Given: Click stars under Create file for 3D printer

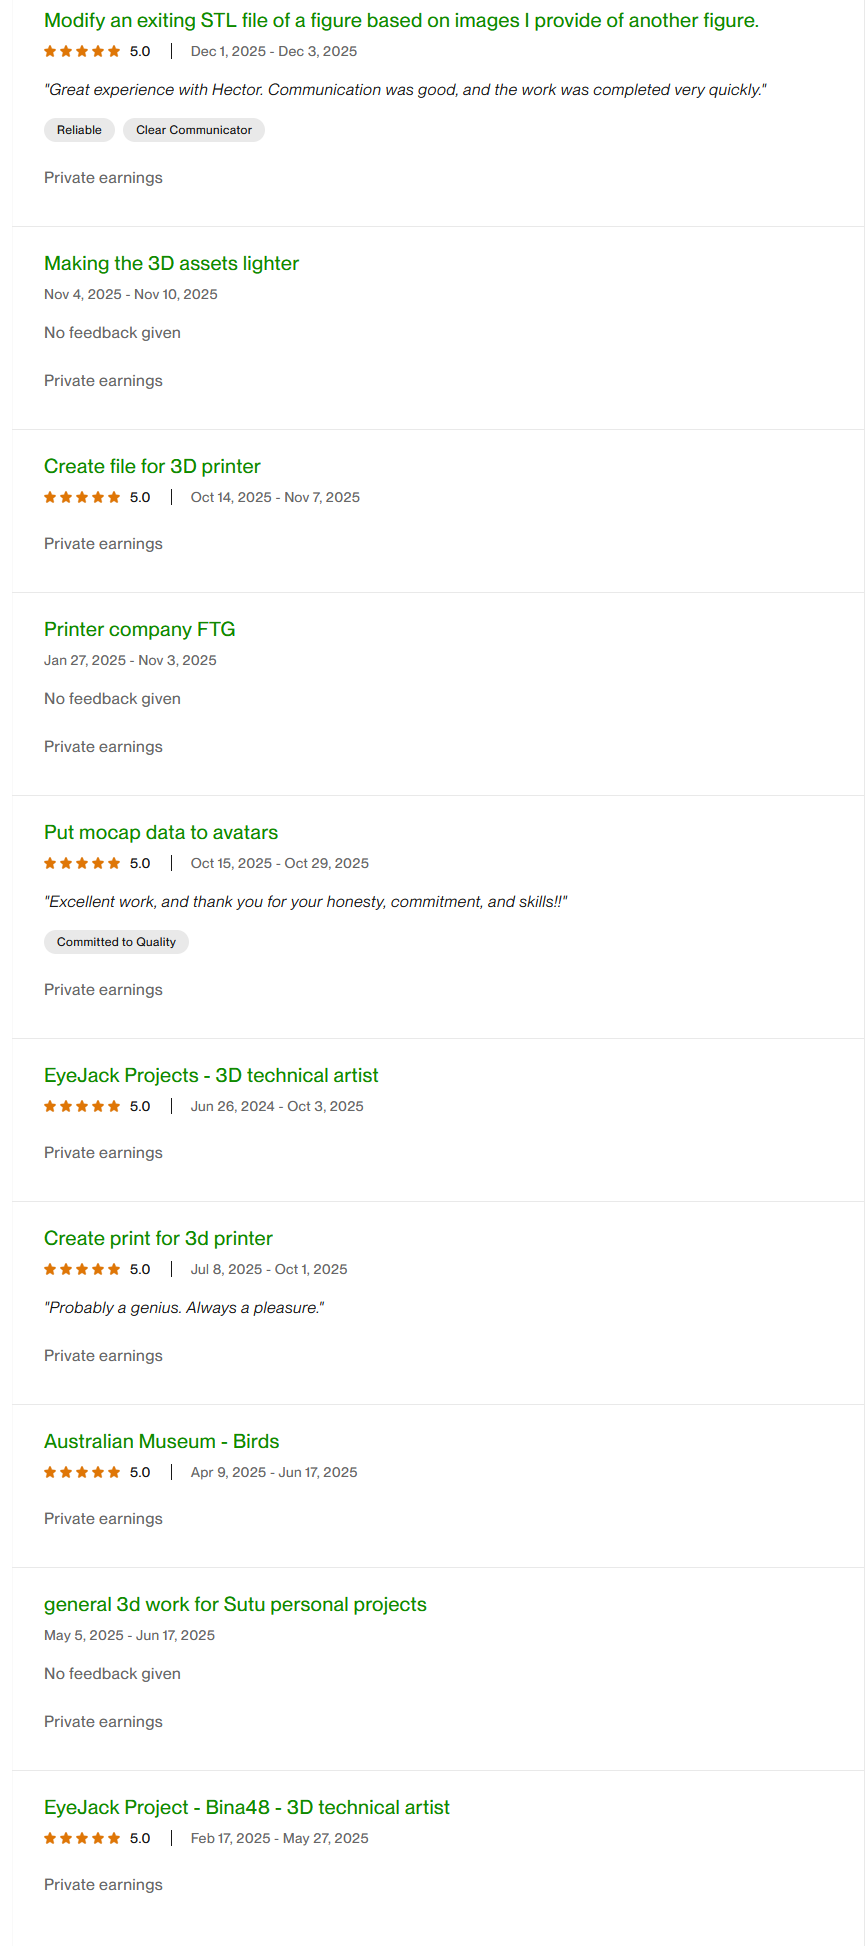Looking at the screenshot, I should 82,498.
